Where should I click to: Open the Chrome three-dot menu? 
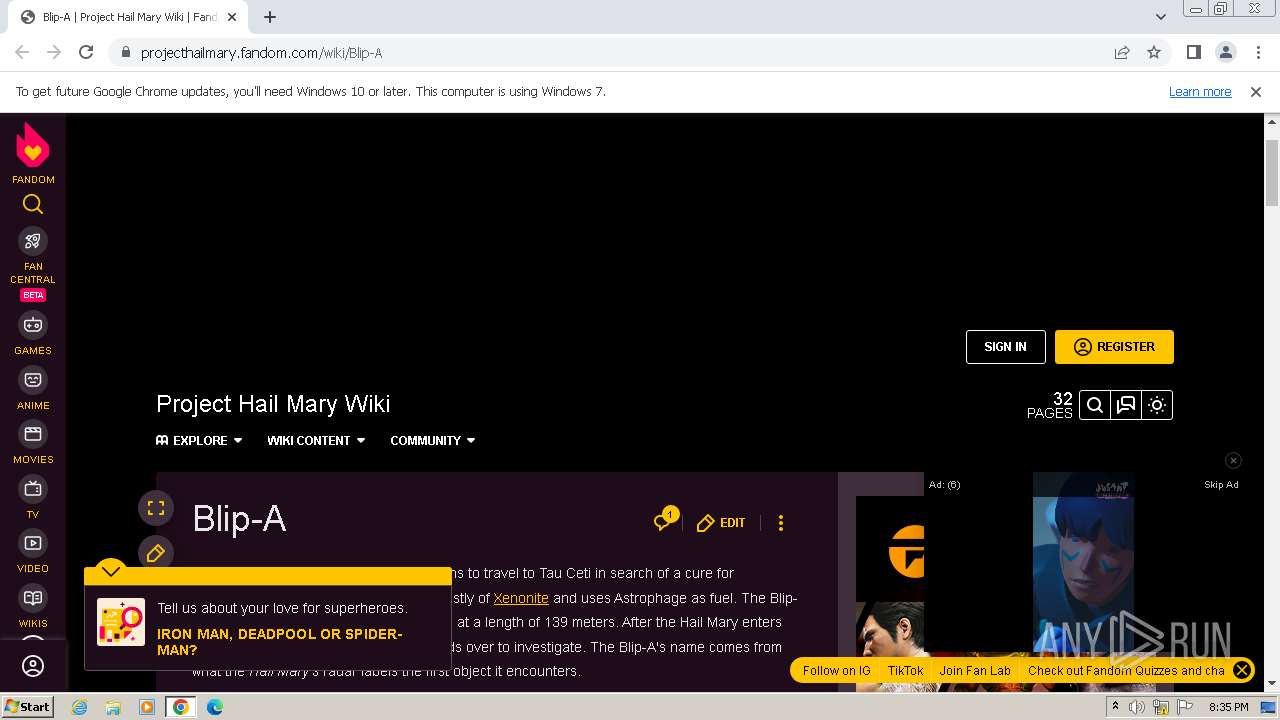[x=1258, y=53]
